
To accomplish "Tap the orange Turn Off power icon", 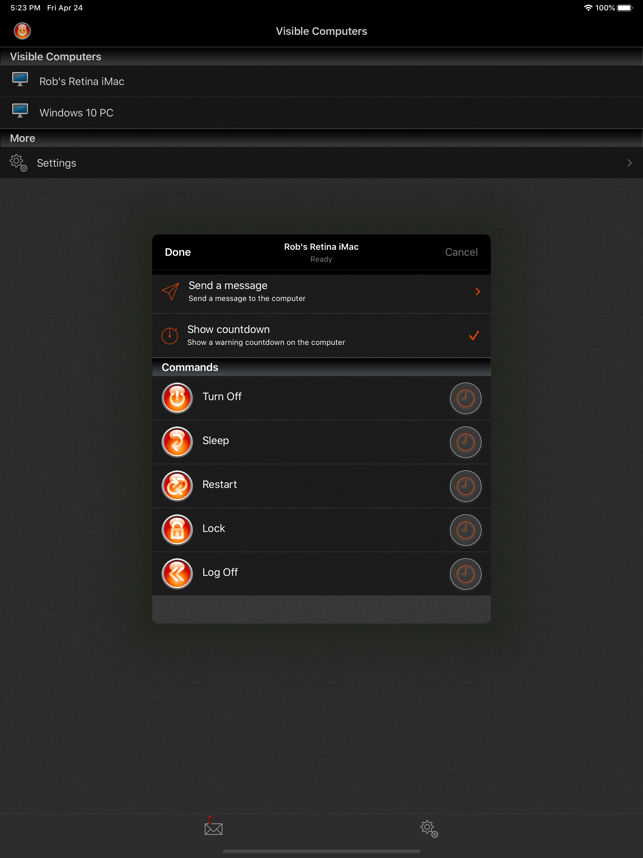I will [x=177, y=398].
